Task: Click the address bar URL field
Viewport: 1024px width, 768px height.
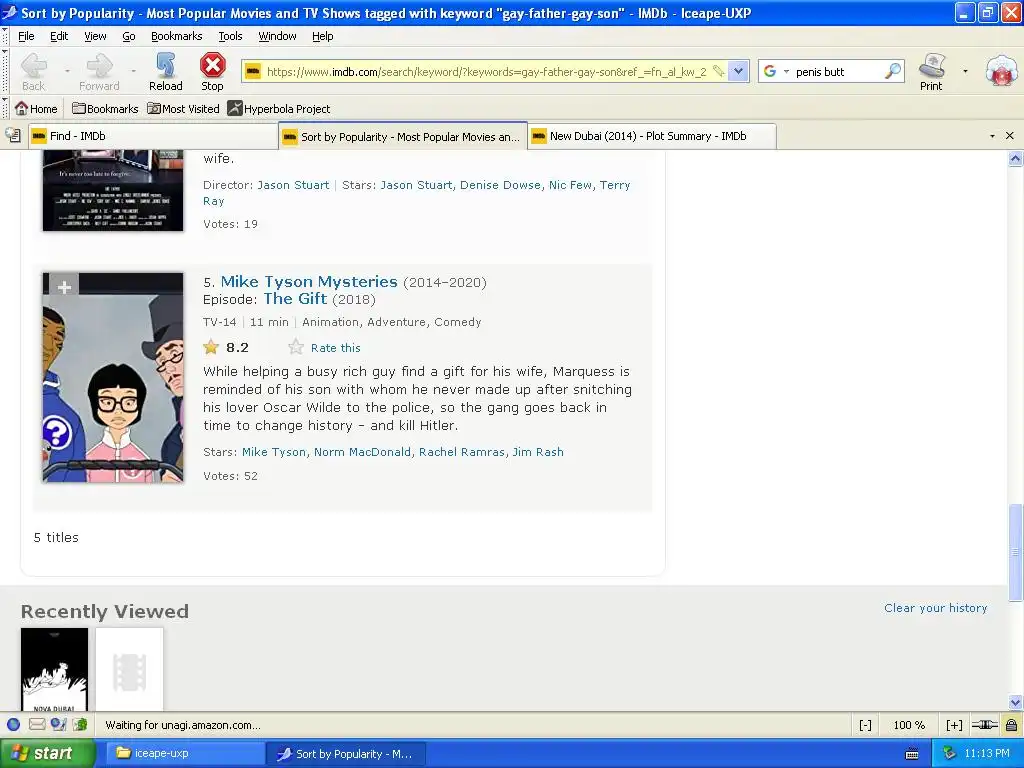Action: point(486,72)
